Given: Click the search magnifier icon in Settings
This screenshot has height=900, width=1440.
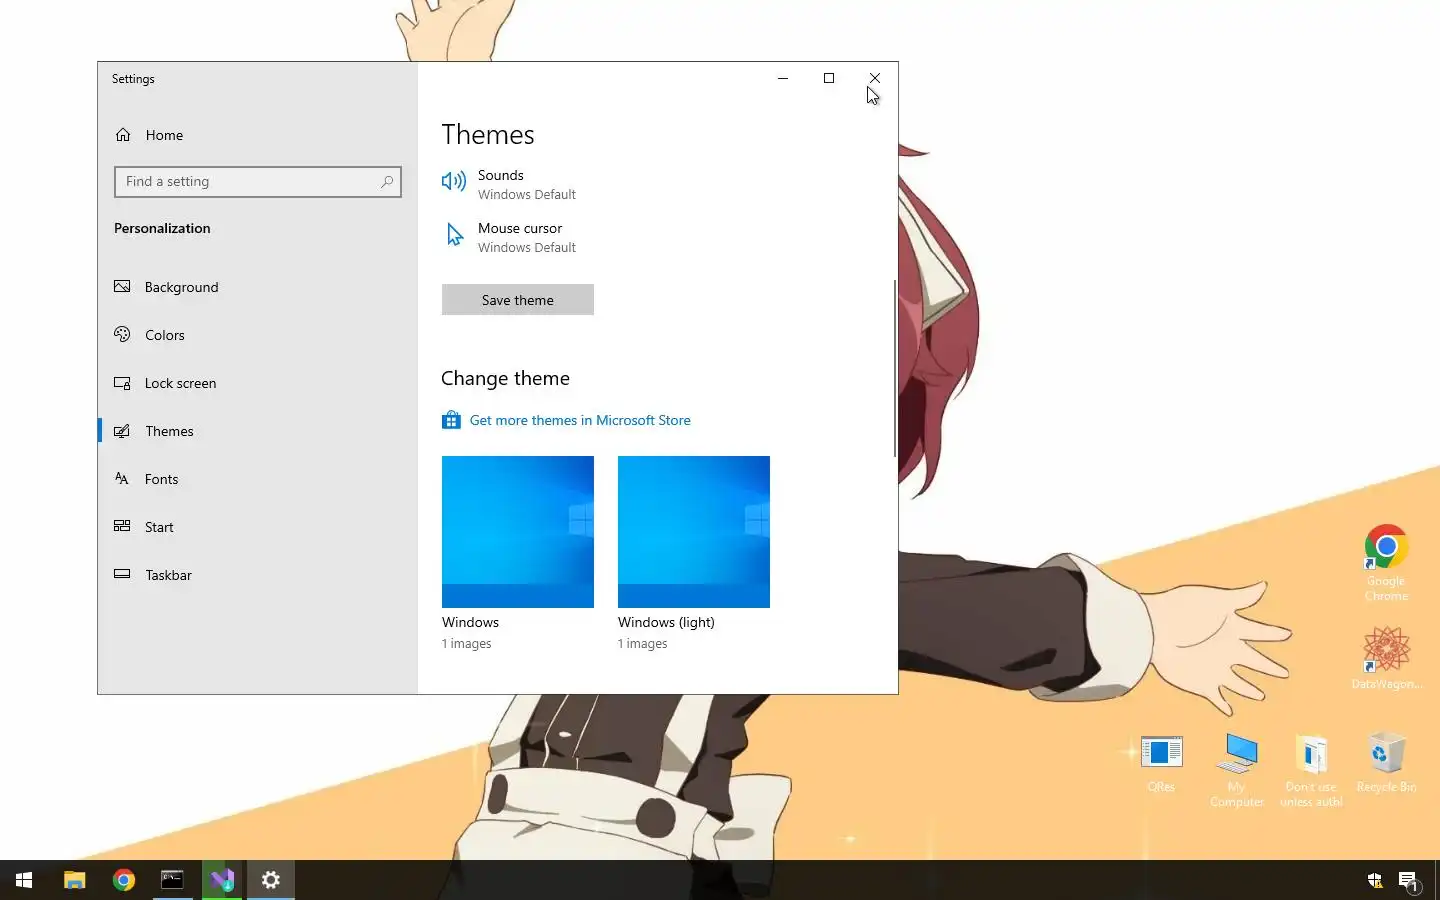Looking at the screenshot, I should (x=387, y=182).
